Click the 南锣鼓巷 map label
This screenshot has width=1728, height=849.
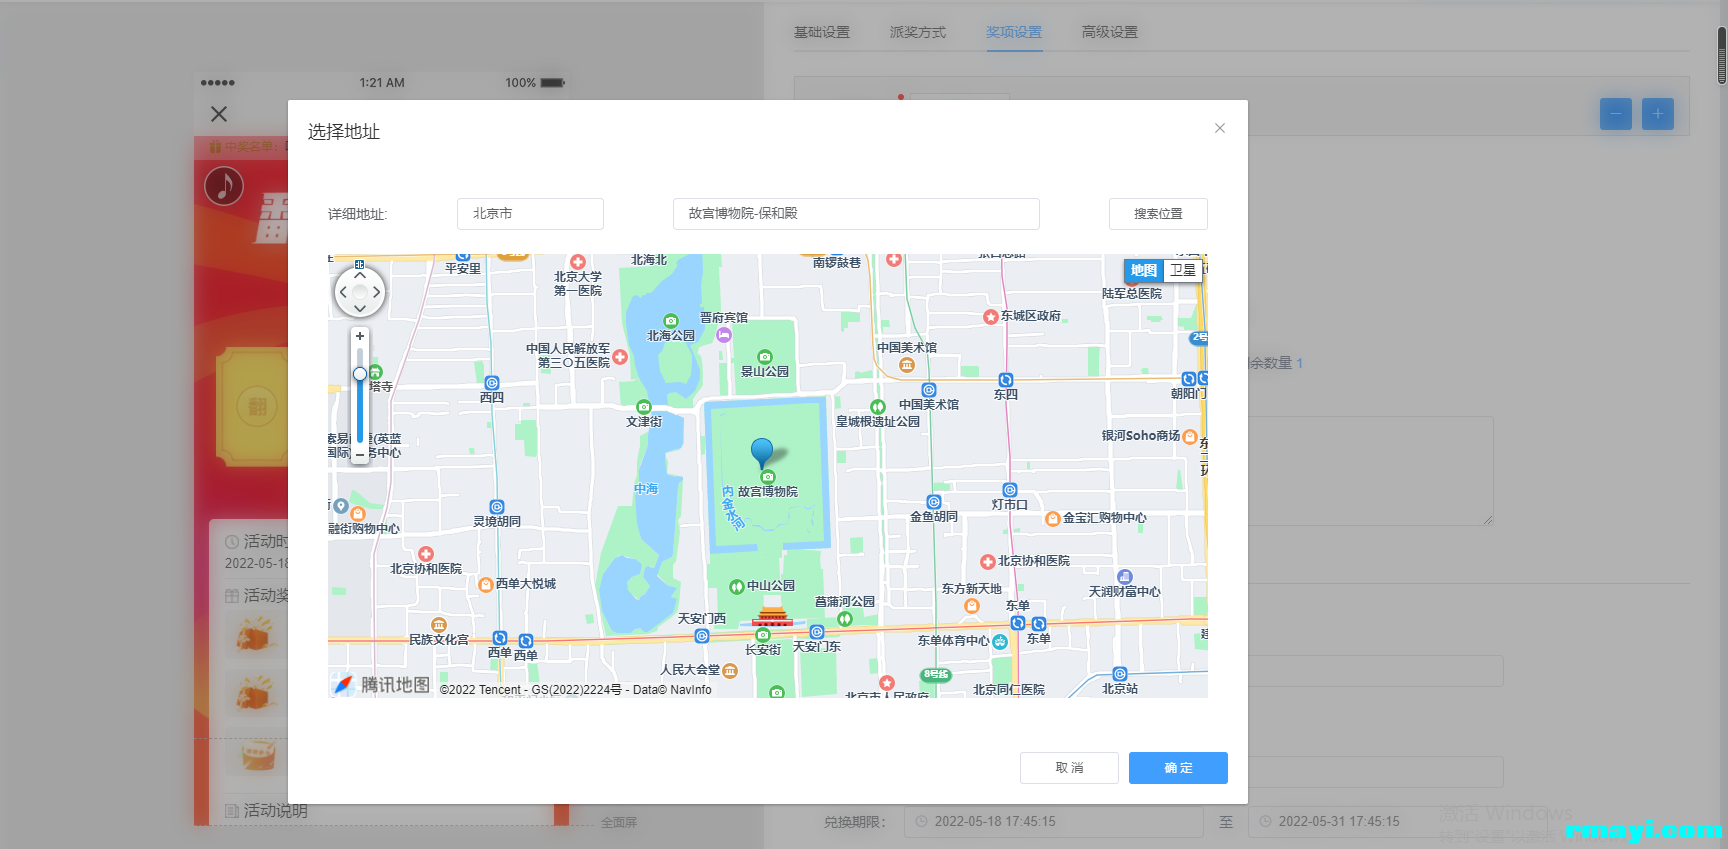click(x=837, y=263)
